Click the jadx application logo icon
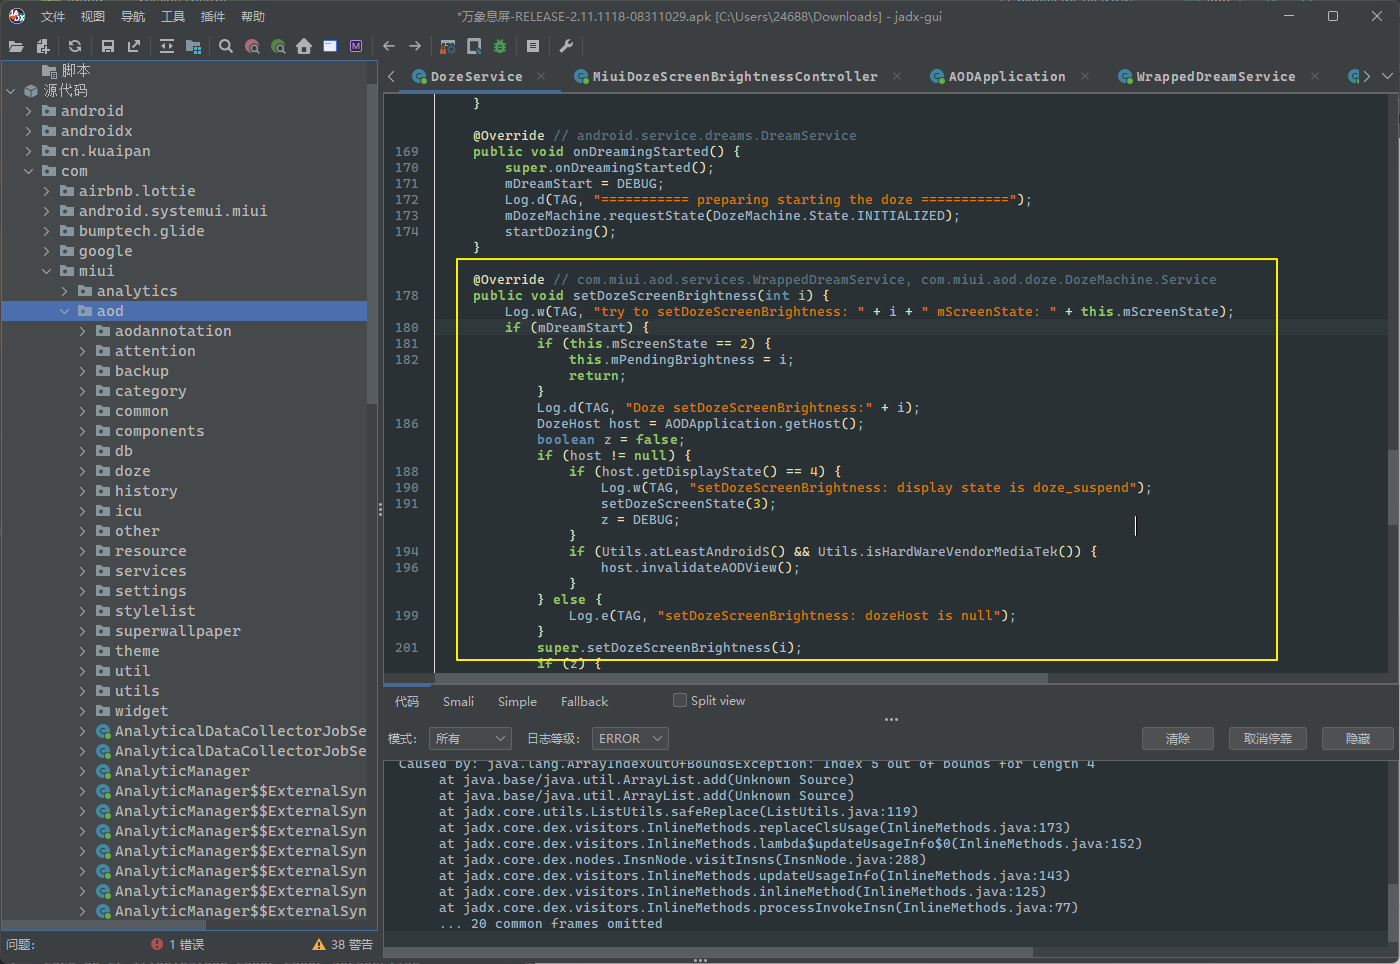The width and height of the screenshot is (1400, 964). [x=17, y=16]
